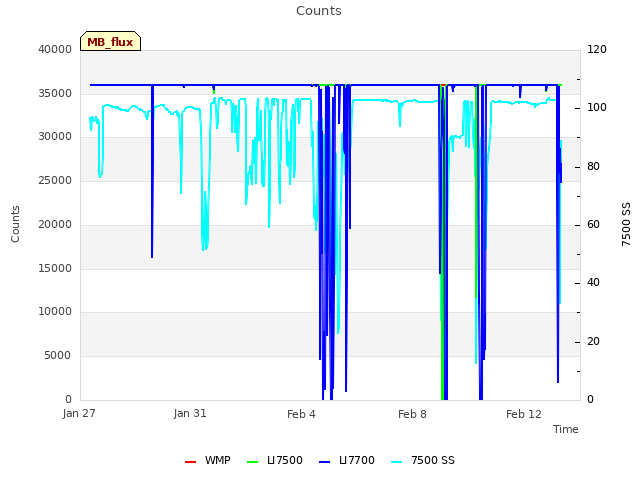Toggle the 7500 SS legend entry
Viewport: 640px width, 480px height.
point(422,460)
